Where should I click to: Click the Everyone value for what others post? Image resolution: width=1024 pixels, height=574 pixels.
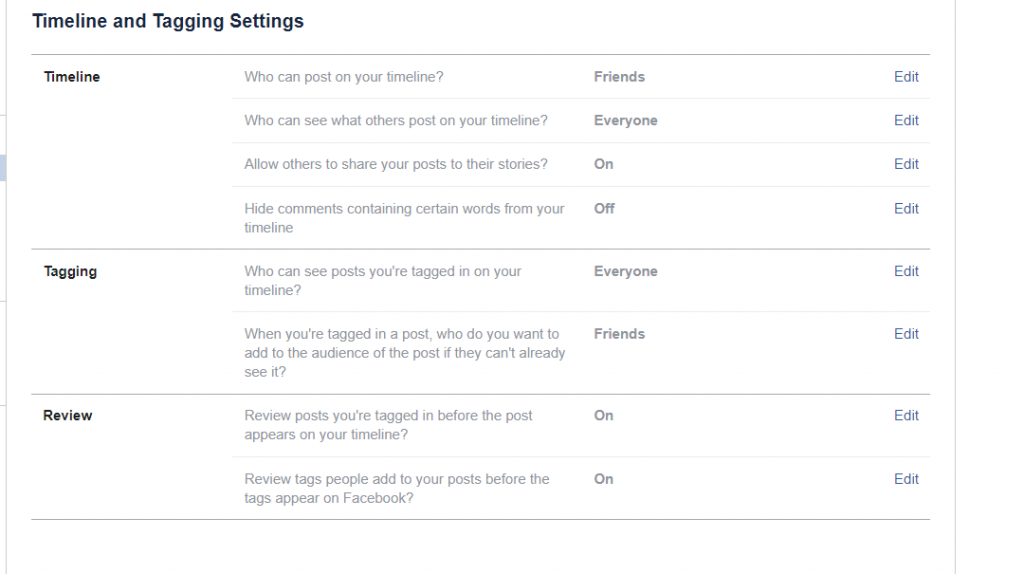click(x=626, y=120)
